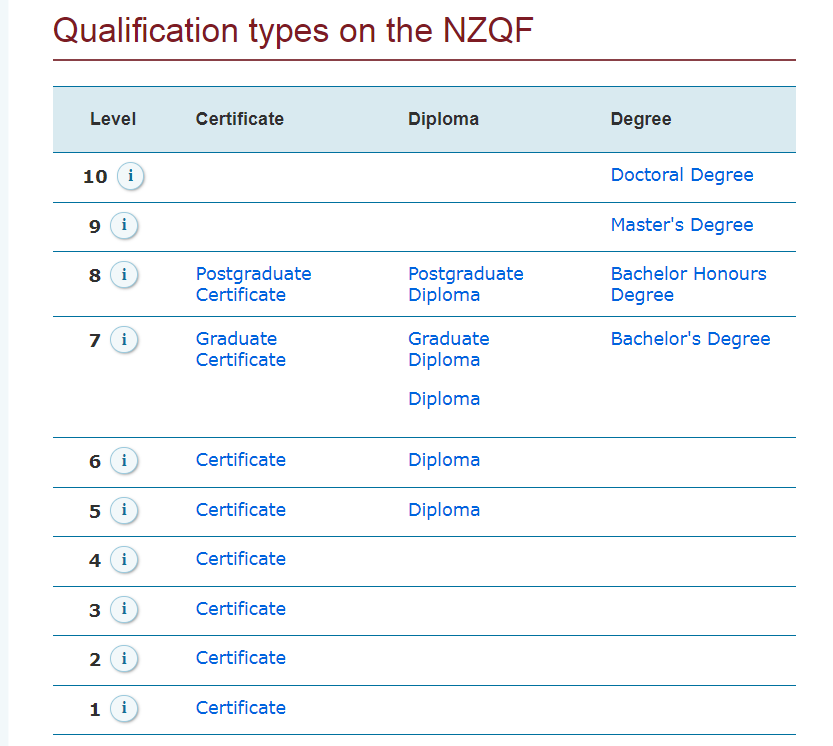Screen dimensions: 833x746
Task: Open the Level 9 info icon
Action: pos(124,225)
